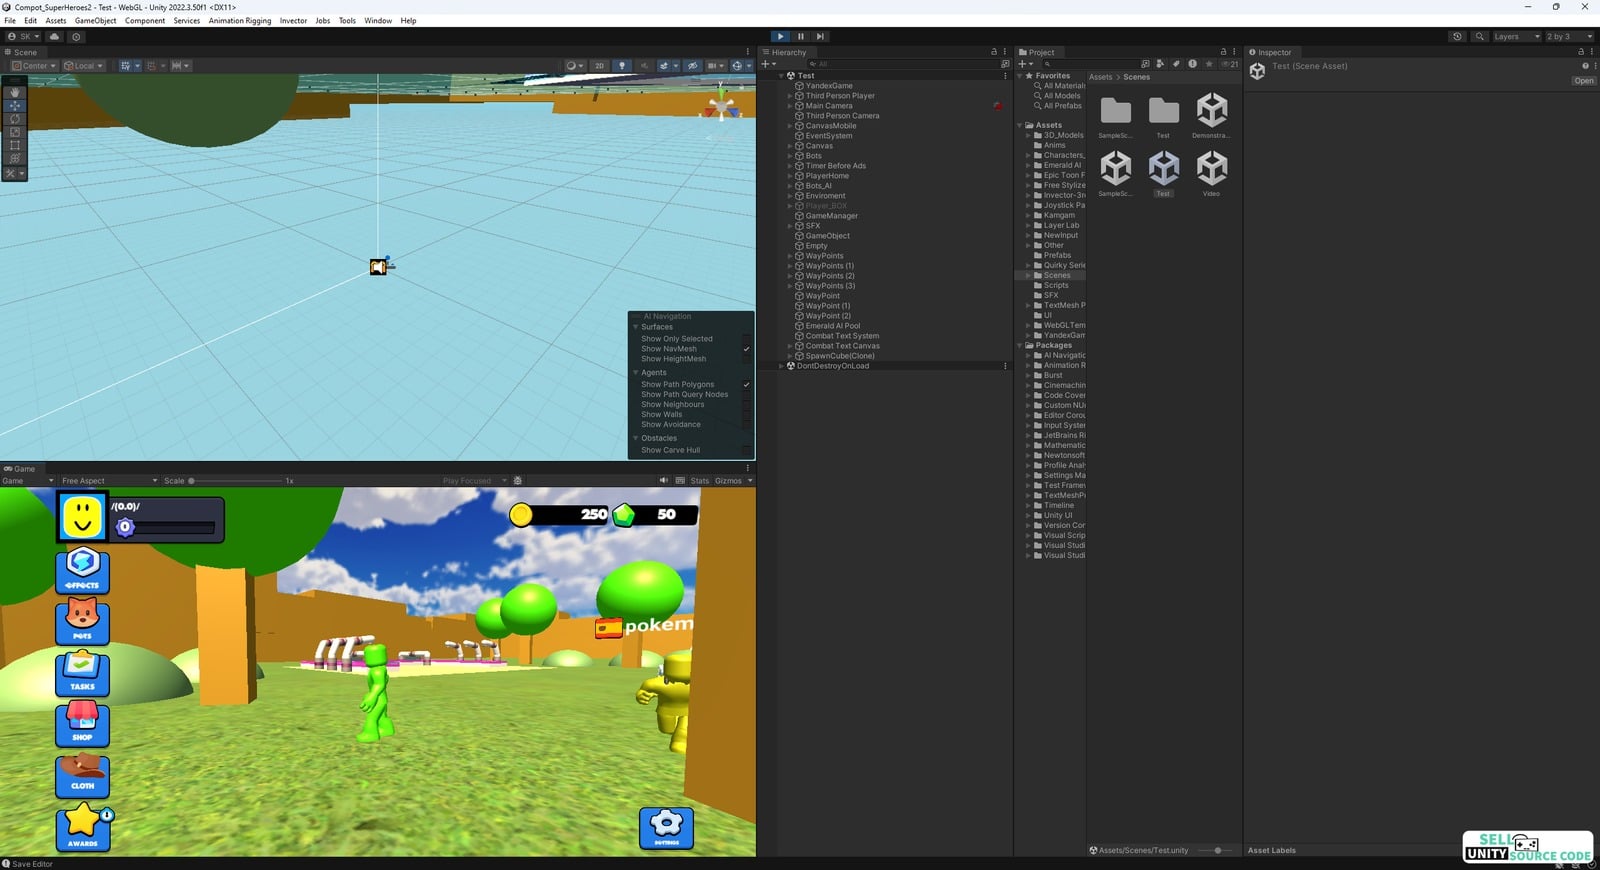Adjust the Game view Scale slider
Viewport: 1600px width, 870px height.
pos(191,481)
